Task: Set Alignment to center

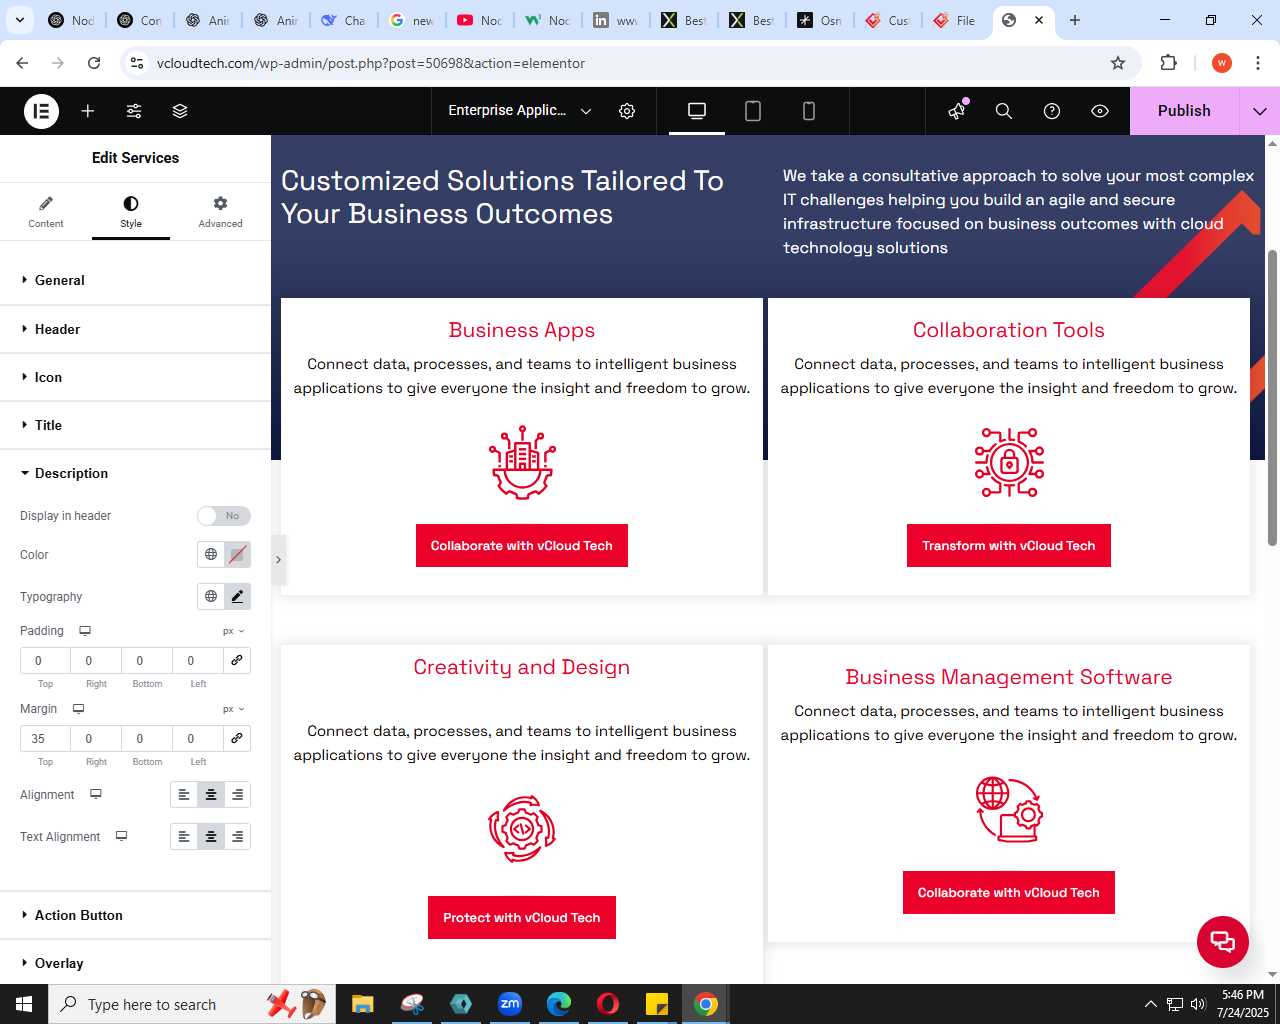Action: pos(211,795)
